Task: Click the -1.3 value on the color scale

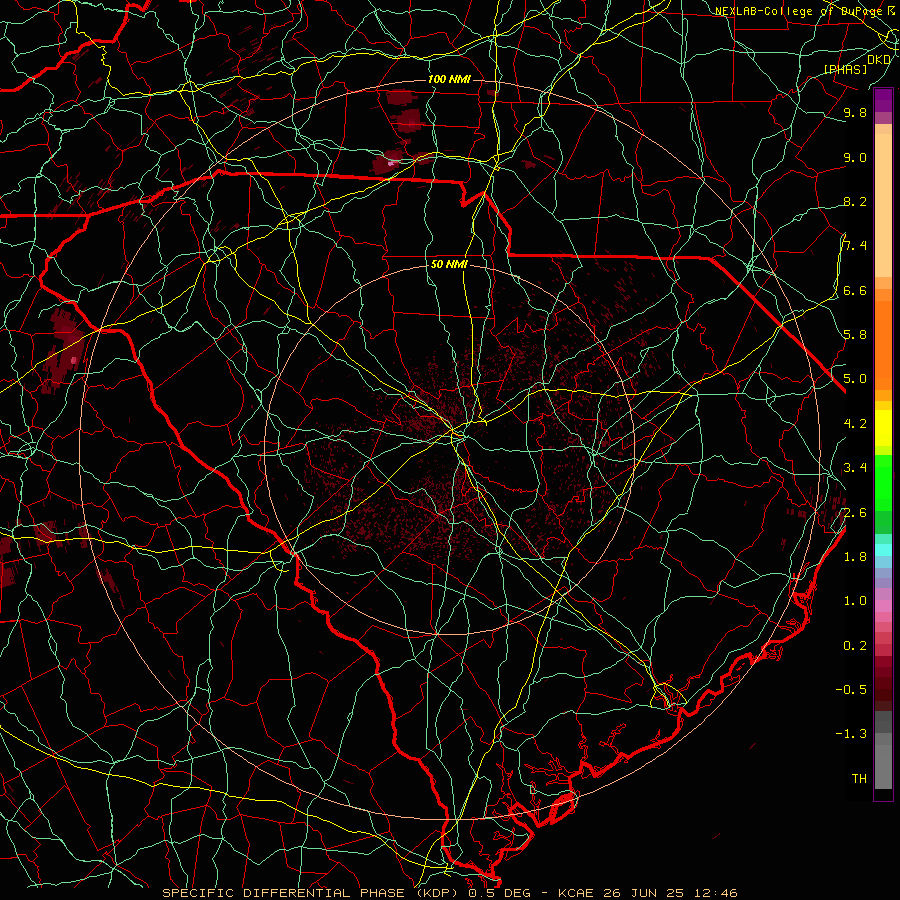Action: 851,734
